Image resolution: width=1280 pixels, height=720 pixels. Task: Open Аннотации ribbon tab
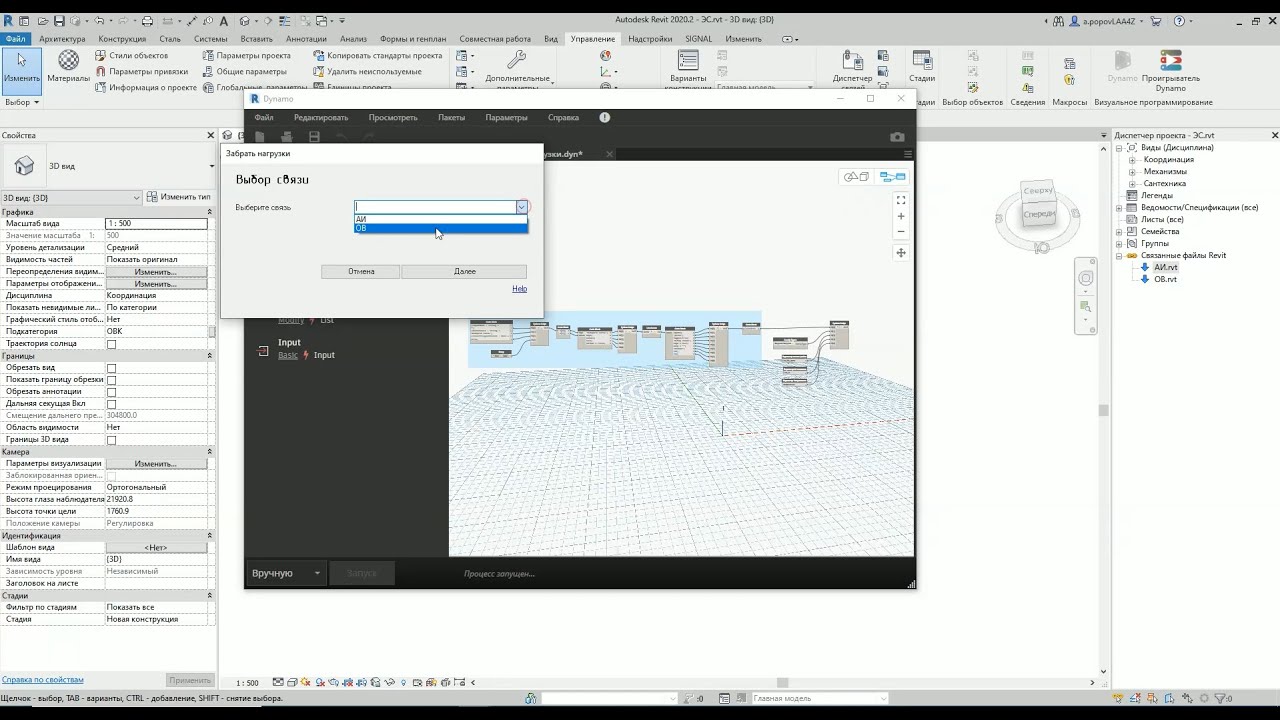(x=306, y=39)
